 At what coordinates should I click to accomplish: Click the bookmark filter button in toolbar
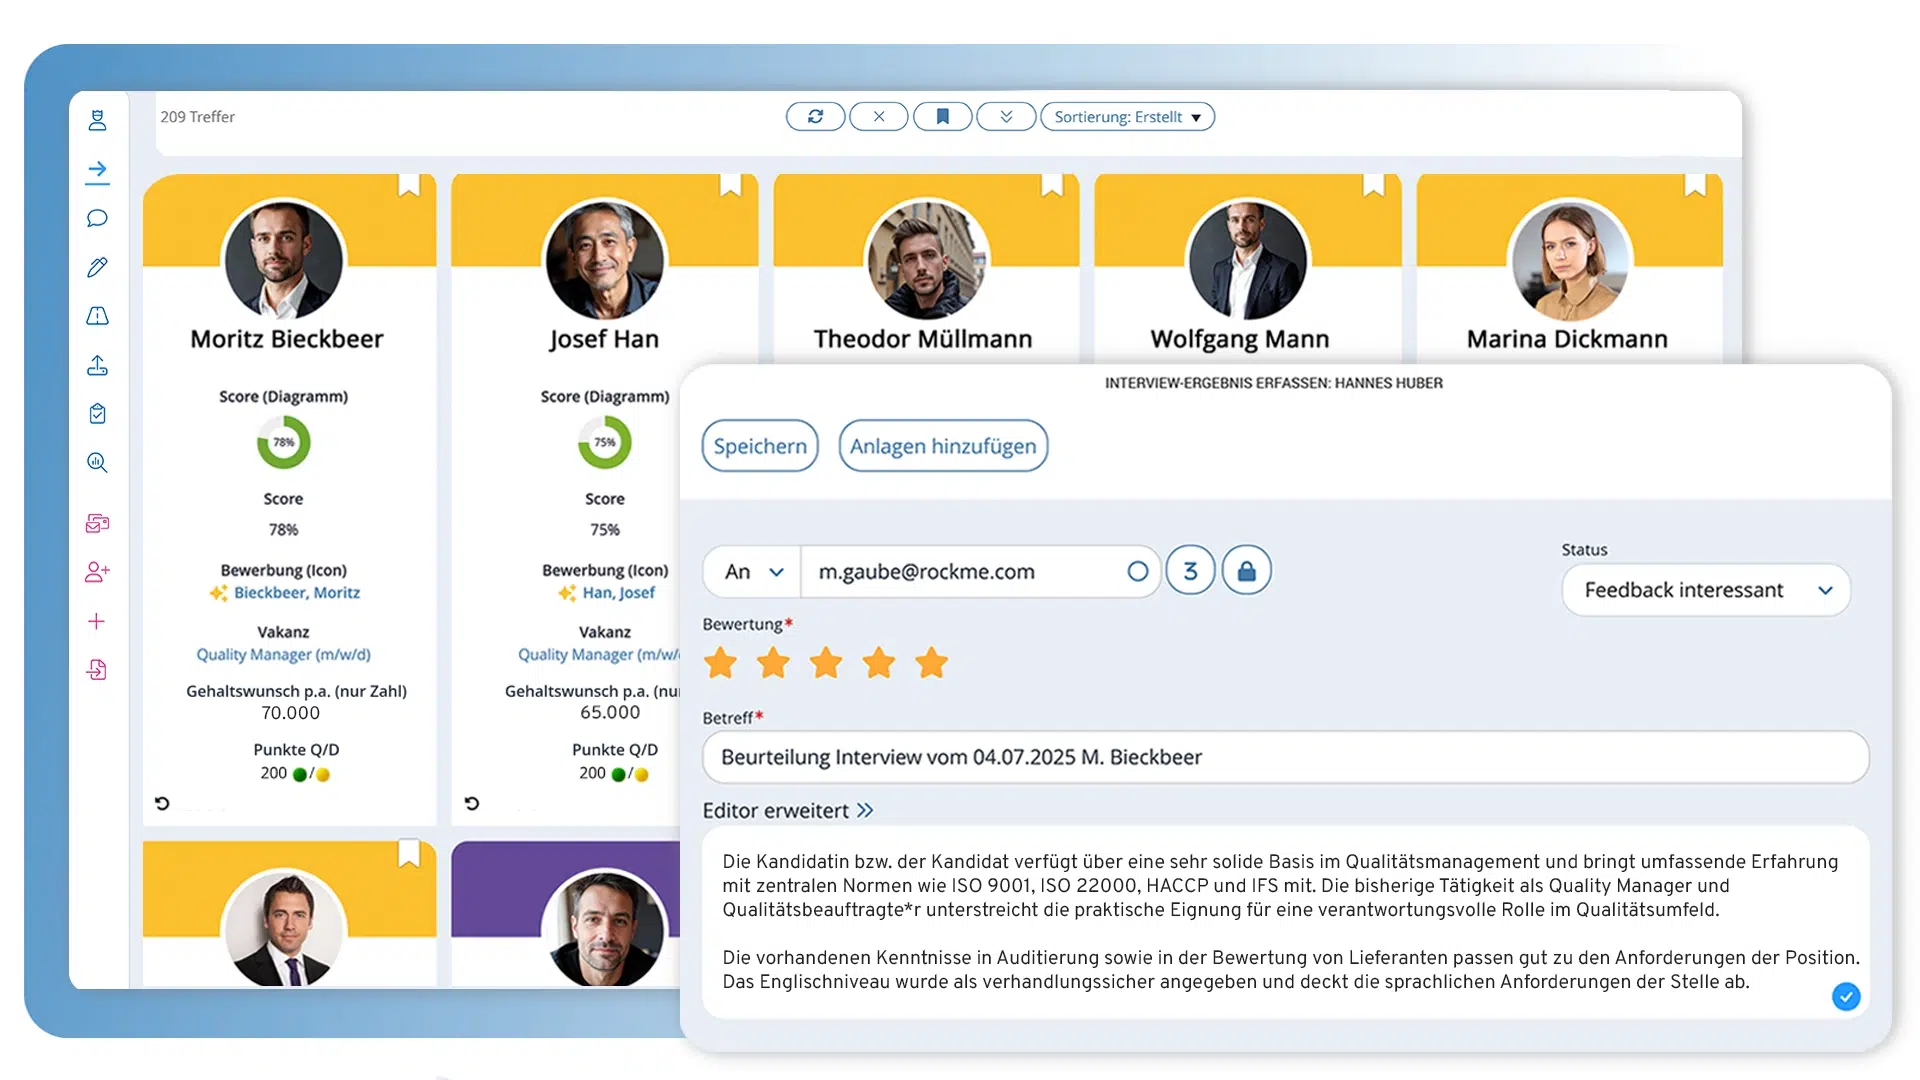[x=942, y=117]
